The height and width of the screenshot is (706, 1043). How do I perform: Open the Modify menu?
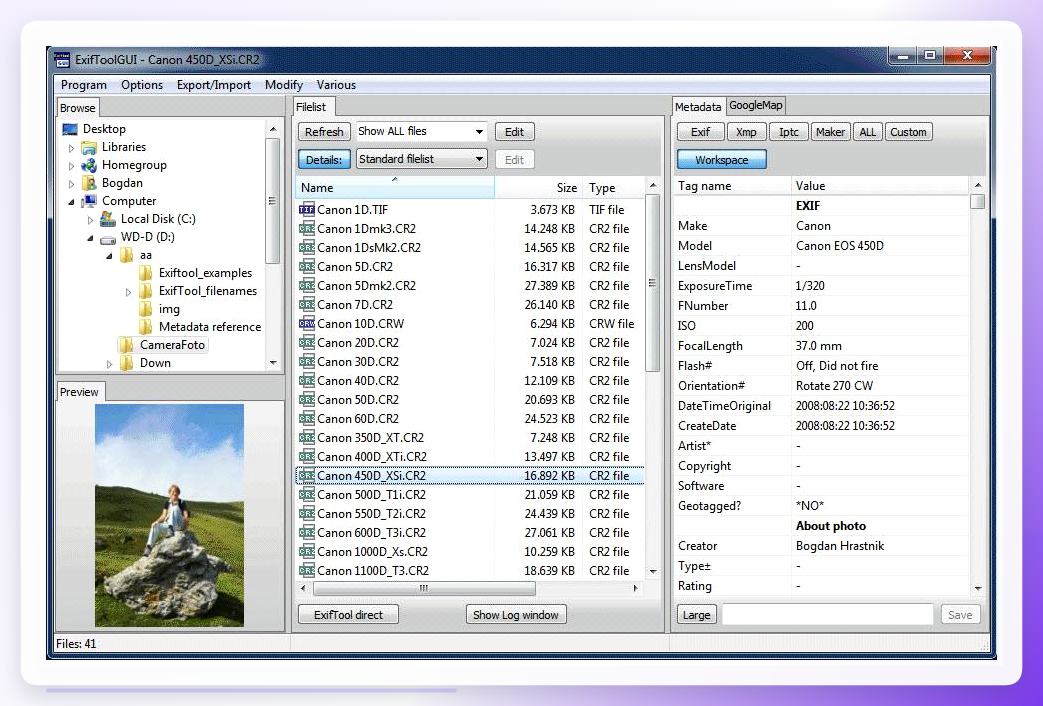click(x=283, y=85)
